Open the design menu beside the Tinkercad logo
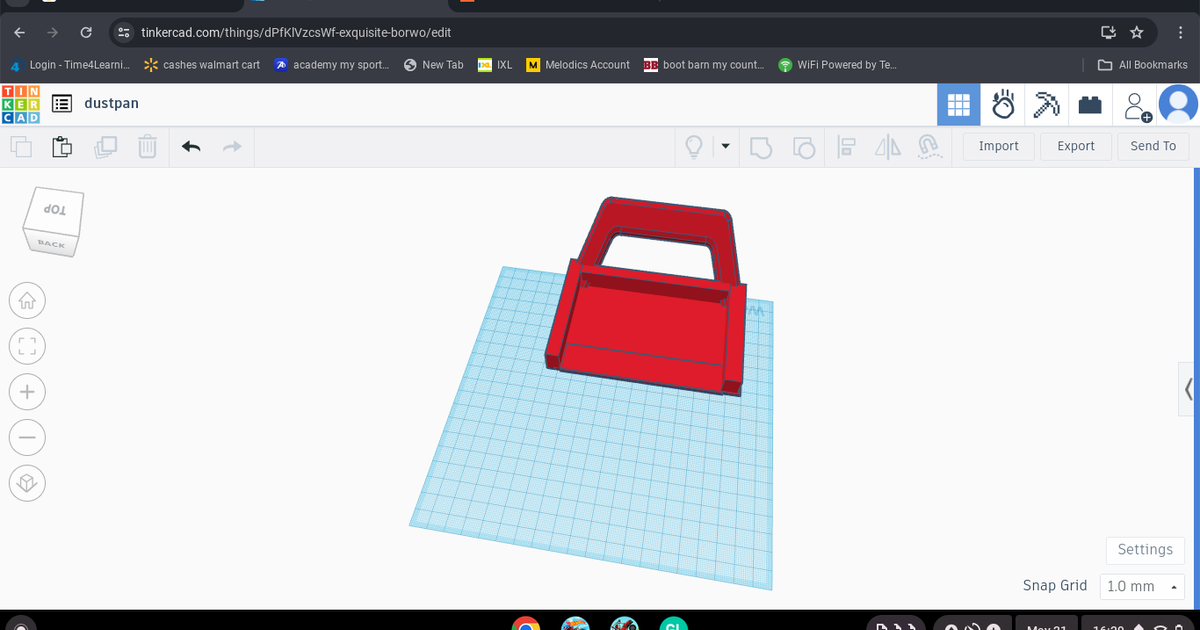This screenshot has width=1200, height=630. coord(61,103)
